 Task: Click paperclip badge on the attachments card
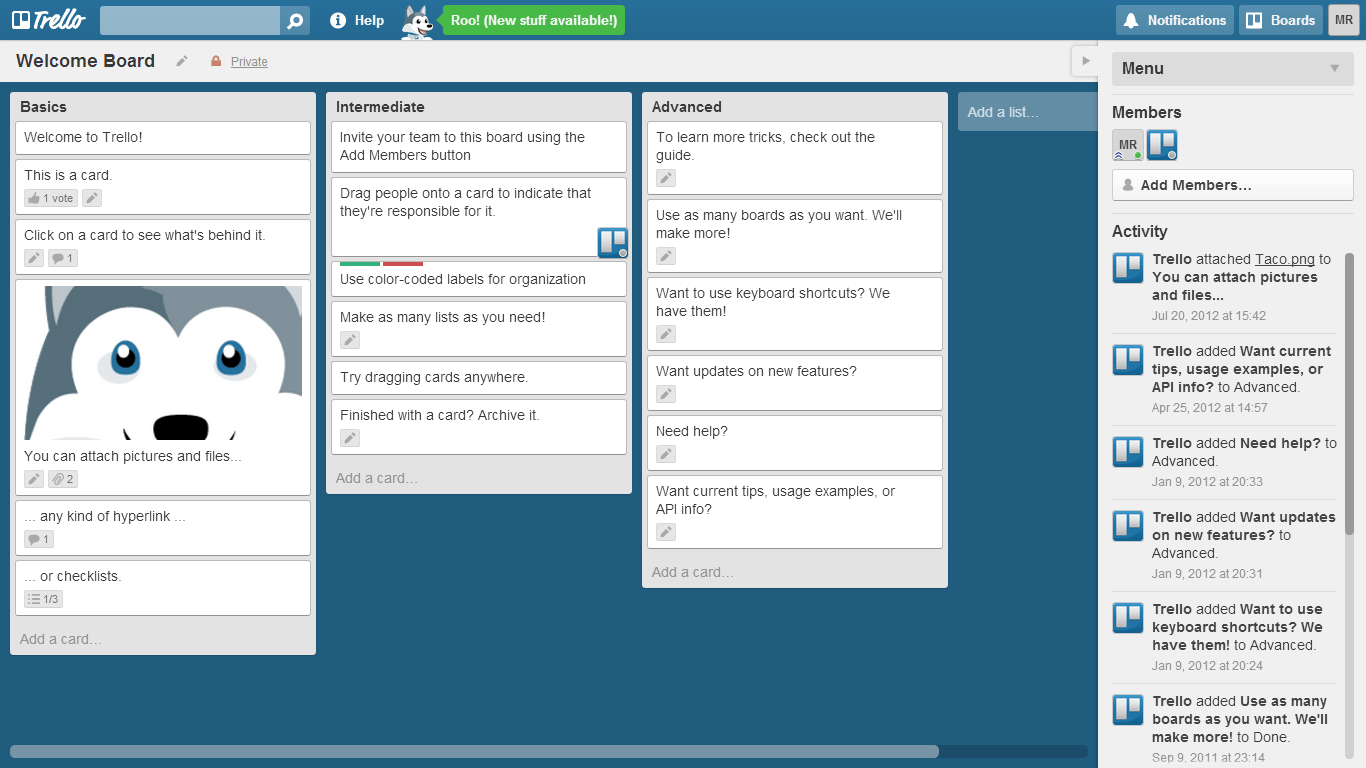click(x=61, y=479)
